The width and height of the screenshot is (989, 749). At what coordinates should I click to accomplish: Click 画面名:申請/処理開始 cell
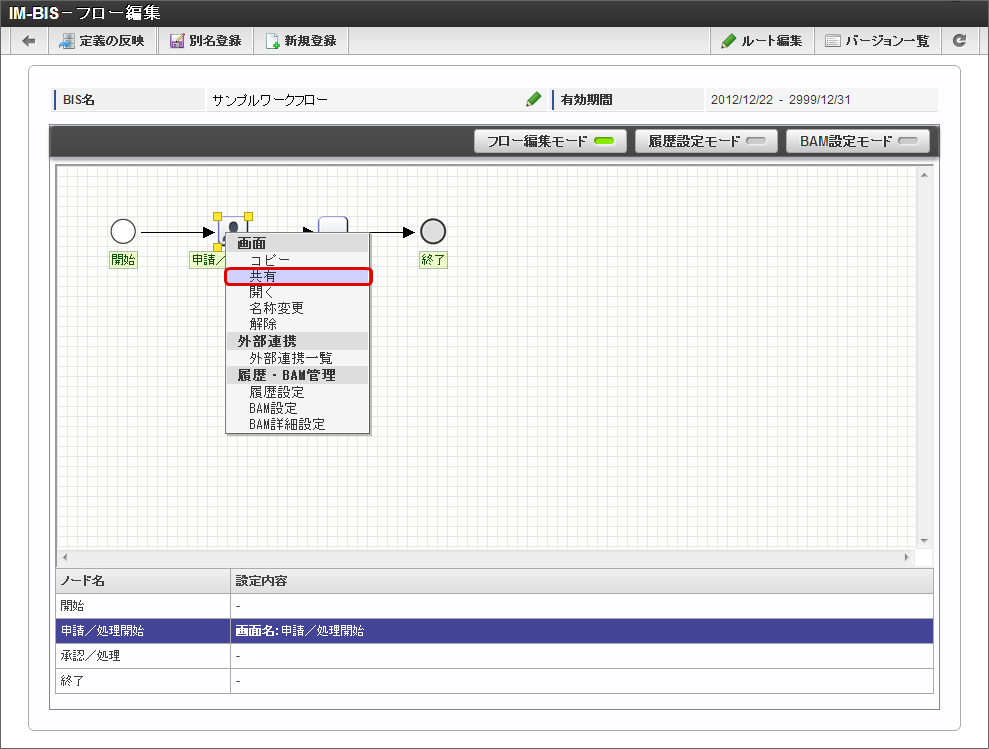582,631
